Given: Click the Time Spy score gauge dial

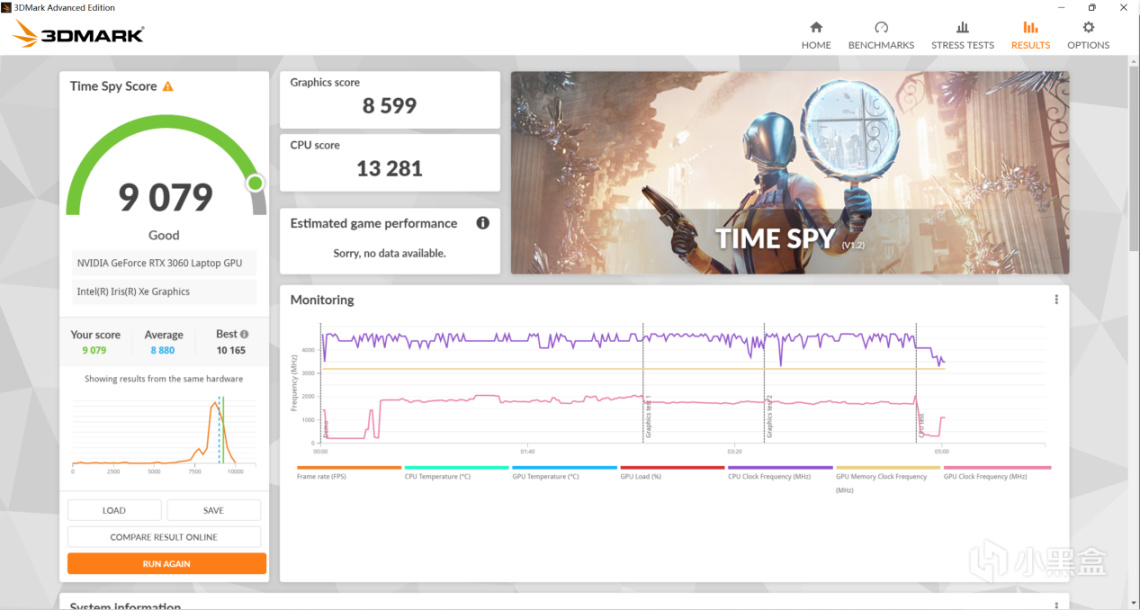Looking at the screenshot, I should tap(166, 166).
